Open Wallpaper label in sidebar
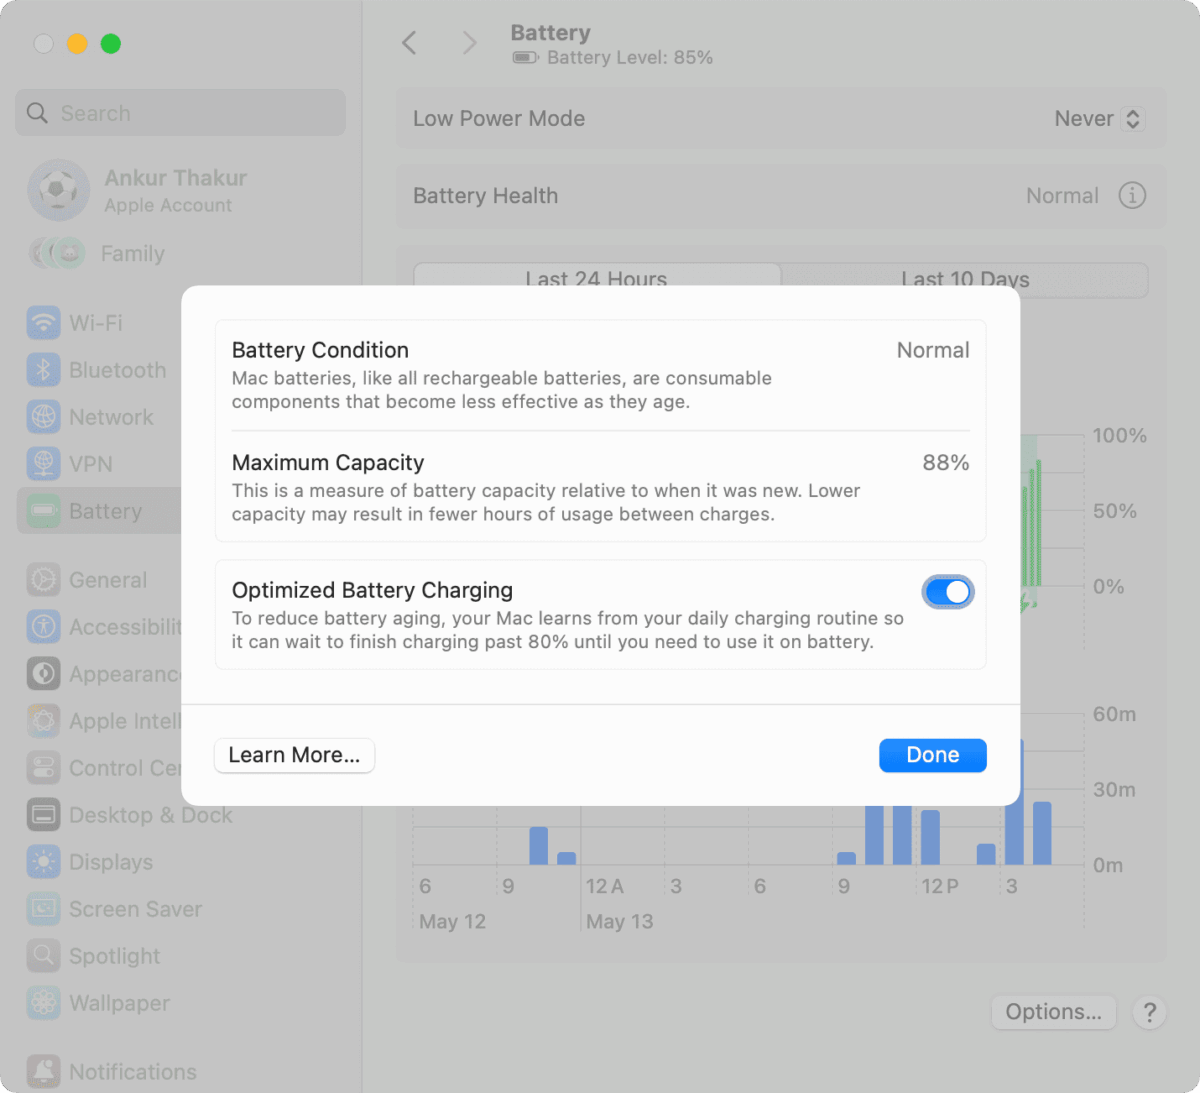Image resolution: width=1200 pixels, height=1093 pixels. pos(120,1003)
